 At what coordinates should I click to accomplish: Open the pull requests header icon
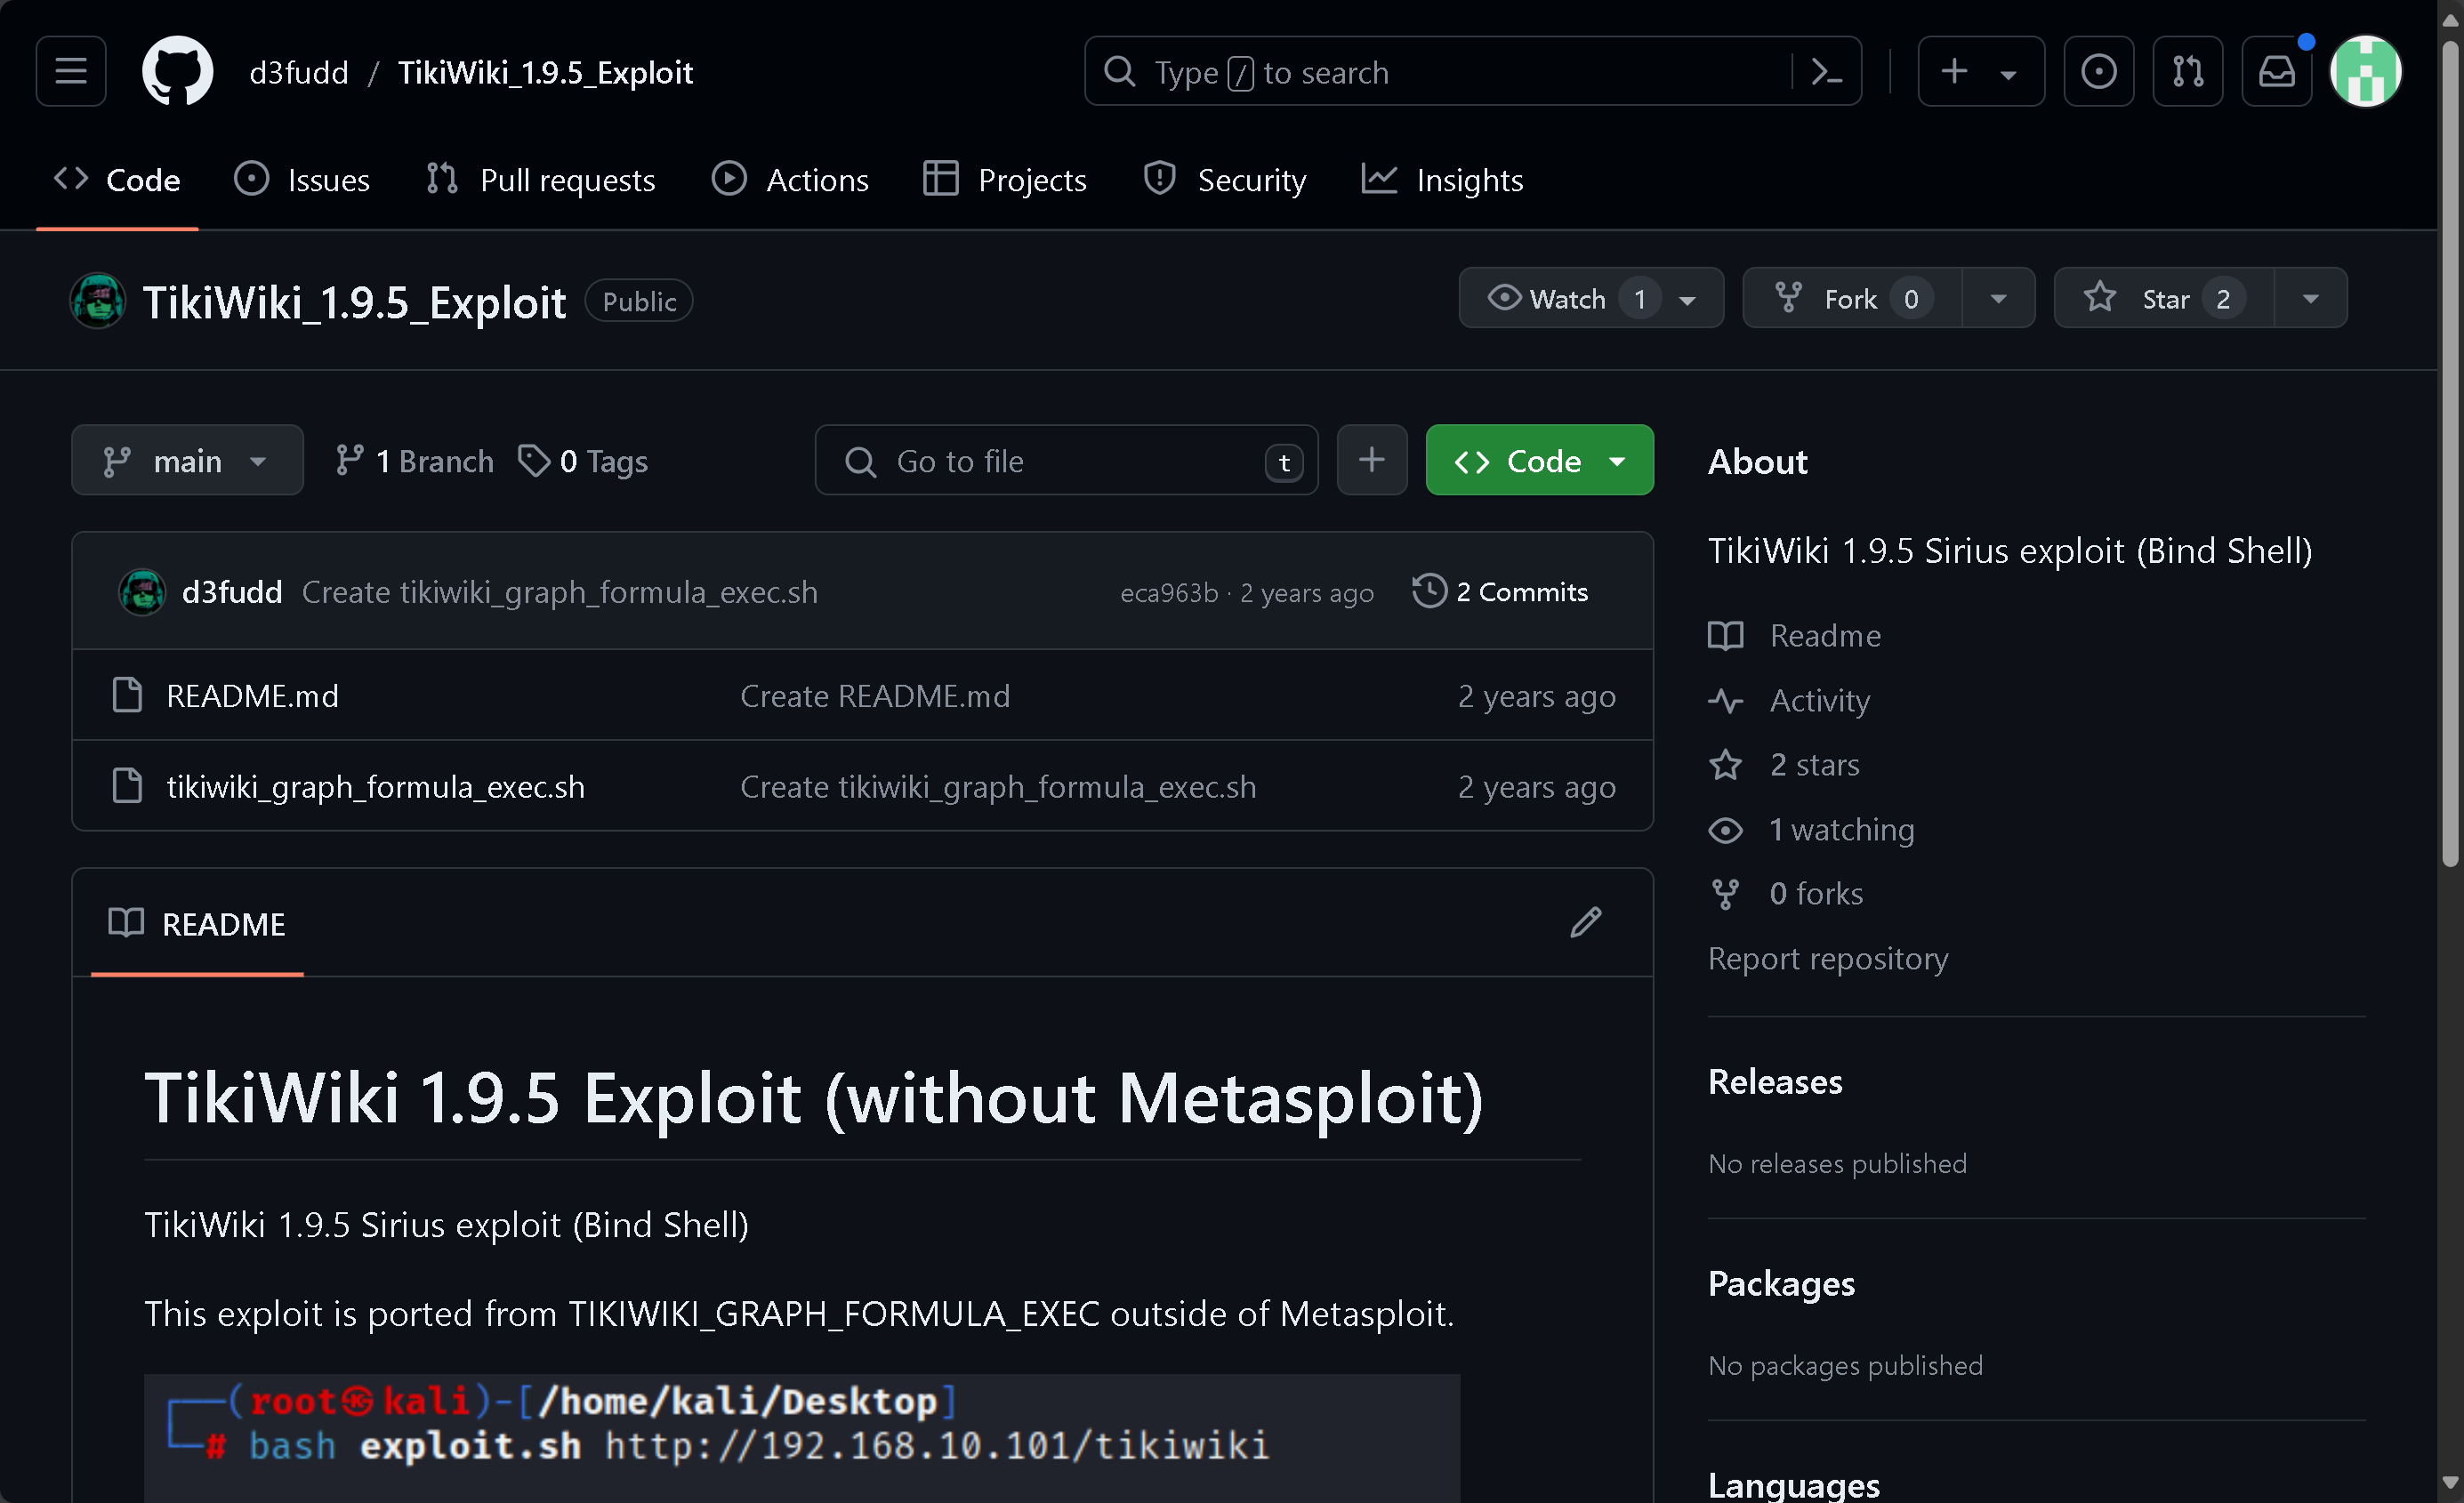(x=2187, y=71)
